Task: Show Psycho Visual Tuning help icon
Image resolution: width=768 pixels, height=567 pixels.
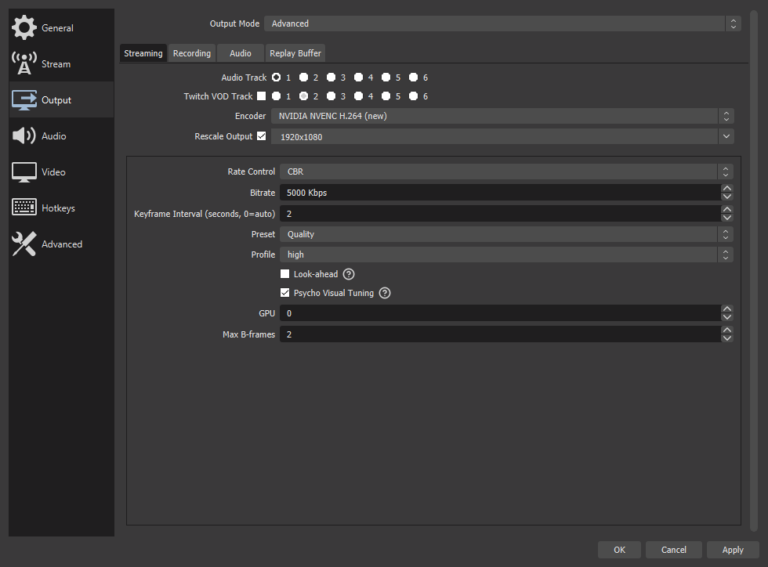Action: (385, 293)
